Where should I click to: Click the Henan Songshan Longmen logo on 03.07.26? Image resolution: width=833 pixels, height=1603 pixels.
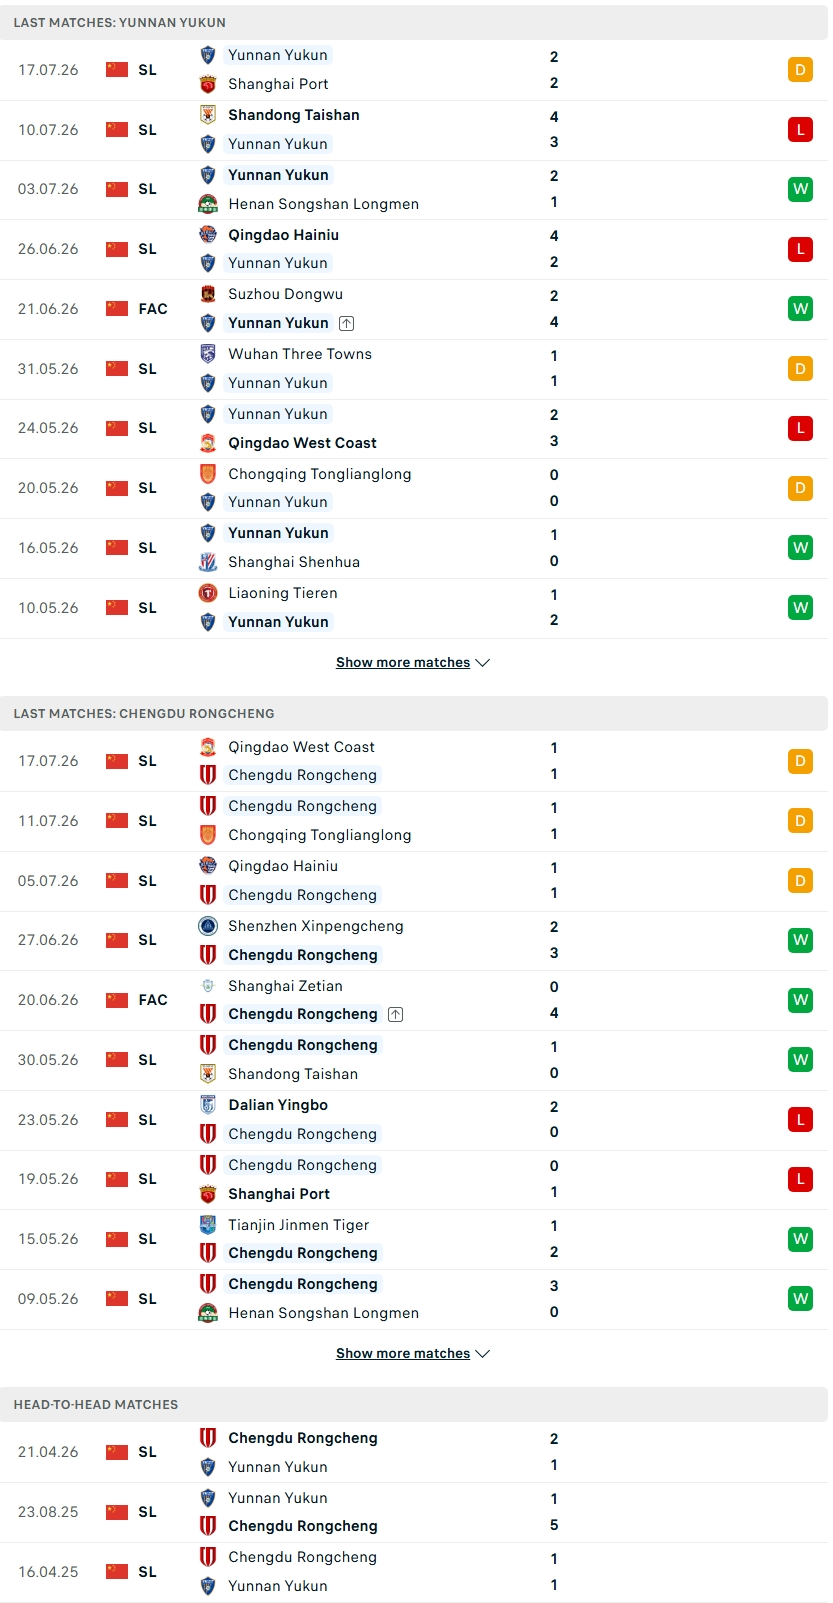pos(208,204)
